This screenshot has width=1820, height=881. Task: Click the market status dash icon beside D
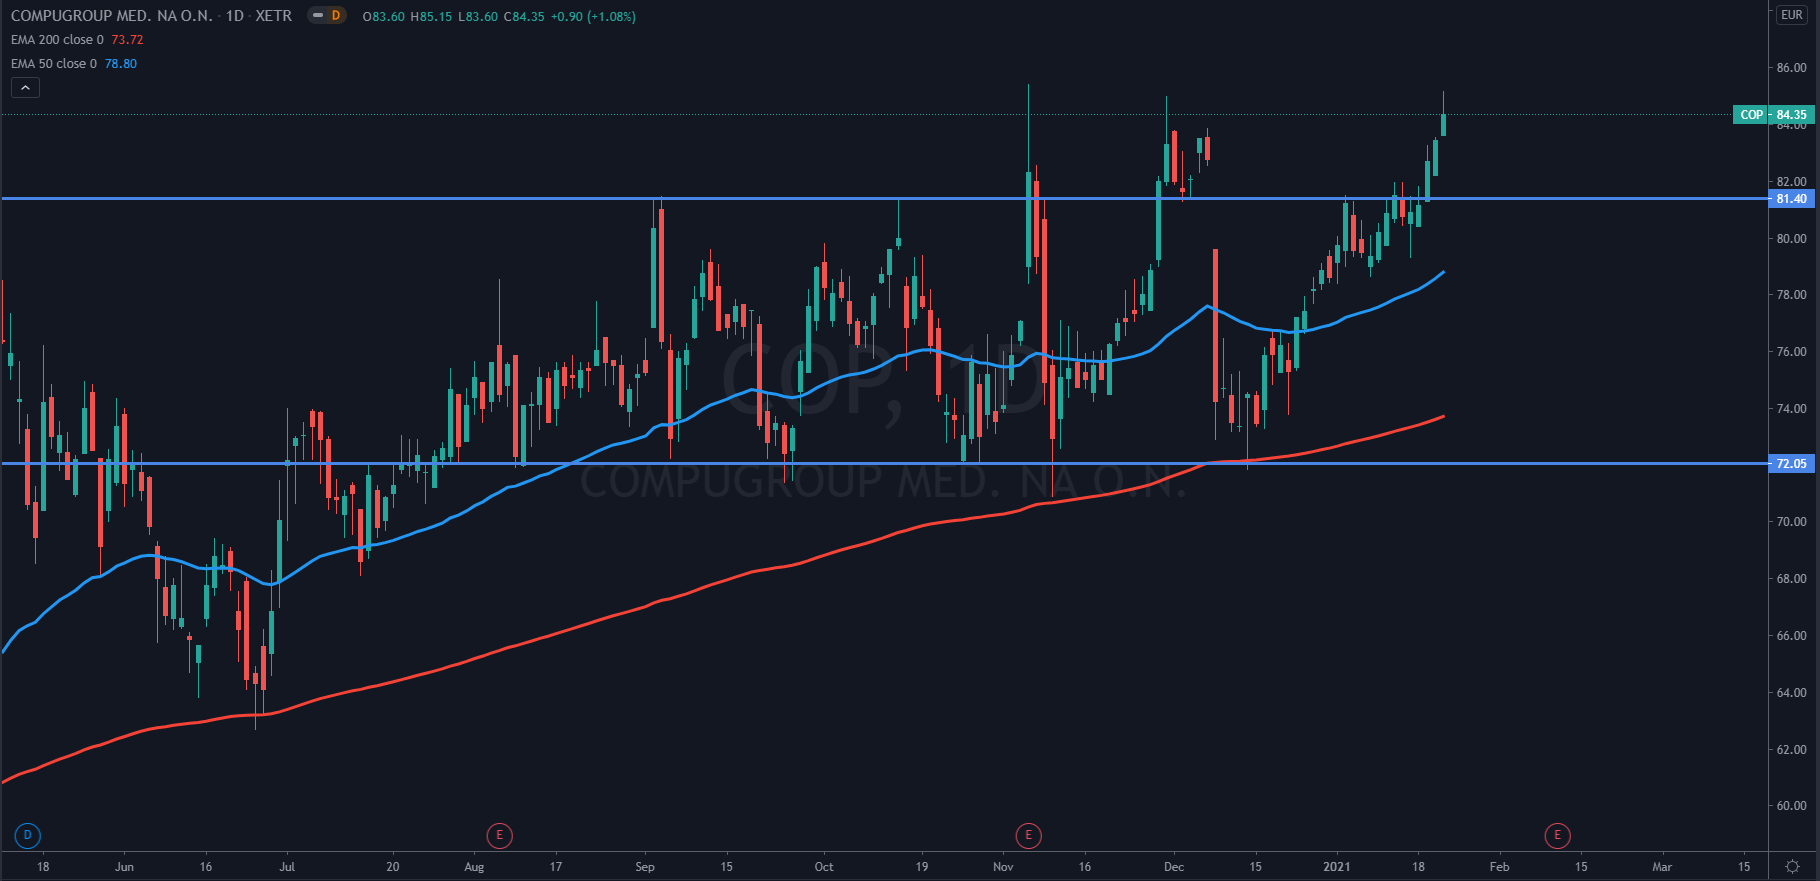318,16
